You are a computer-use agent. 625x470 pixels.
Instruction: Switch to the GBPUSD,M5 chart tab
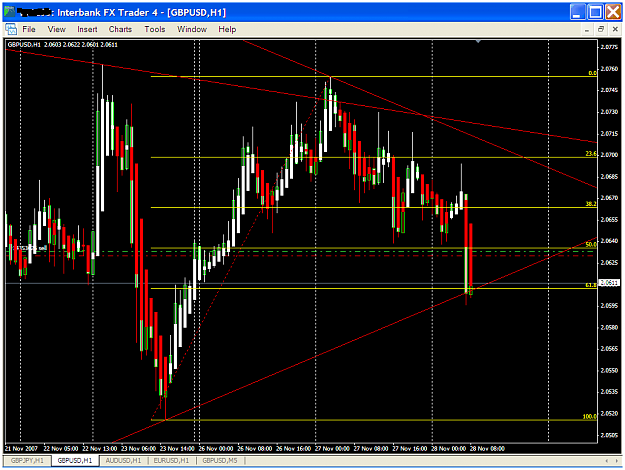coord(220,460)
